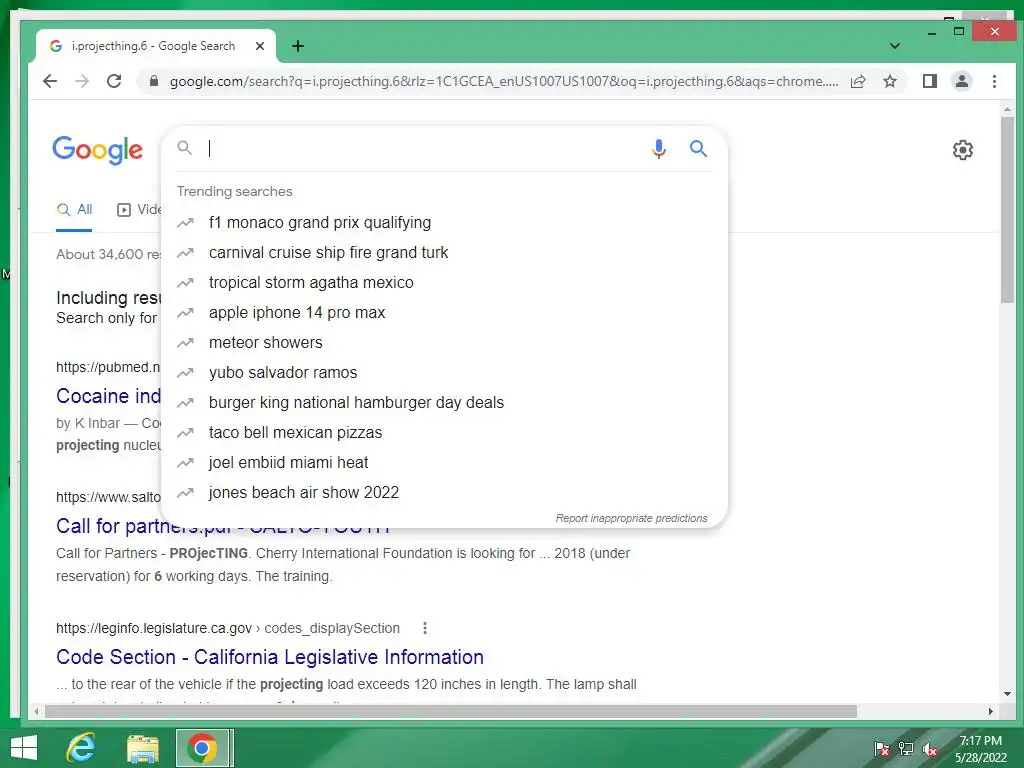The width and height of the screenshot is (1024, 768).
Task: Open Google quick settings gear
Action: 963,150
